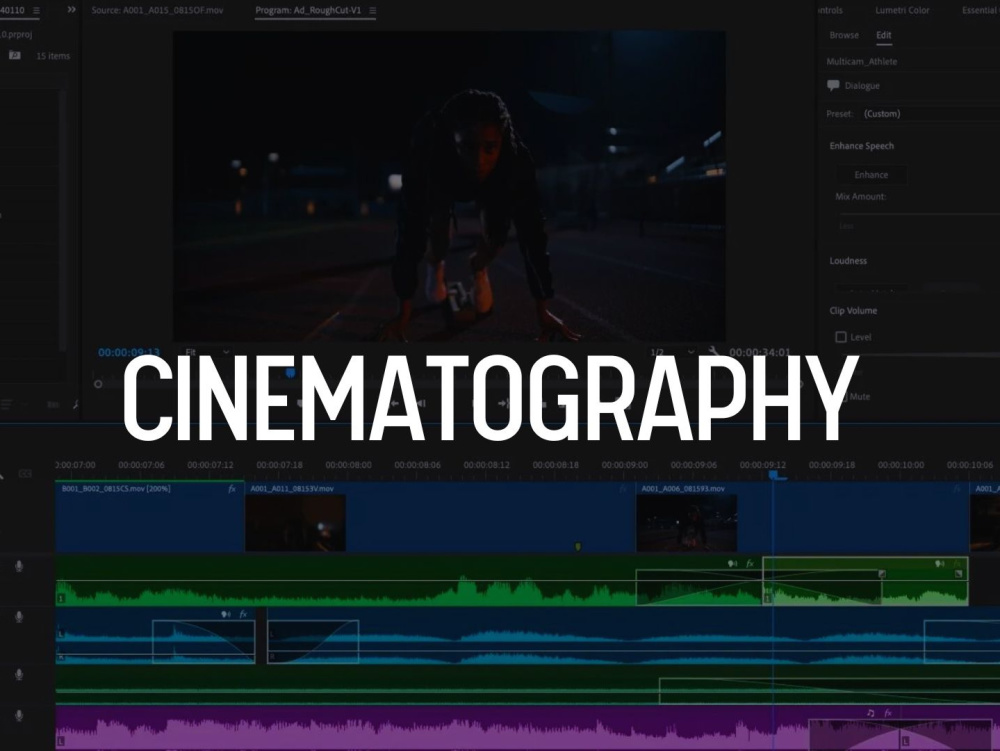Viewport: 1000px width, 751px height.
Task: Click the Mix Amount: label
Action: pos(861,196)
